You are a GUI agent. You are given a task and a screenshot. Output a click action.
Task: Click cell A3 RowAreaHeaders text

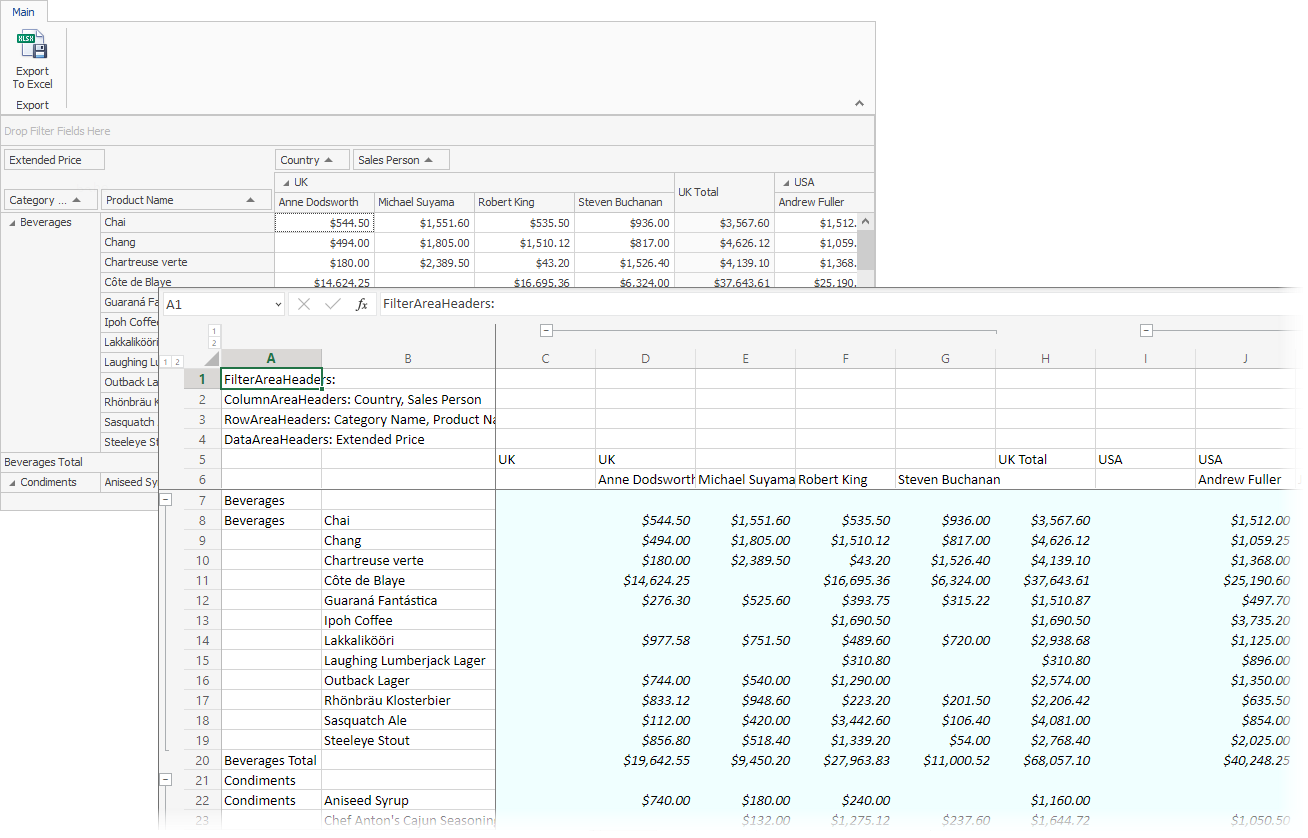tap(359, 419)
